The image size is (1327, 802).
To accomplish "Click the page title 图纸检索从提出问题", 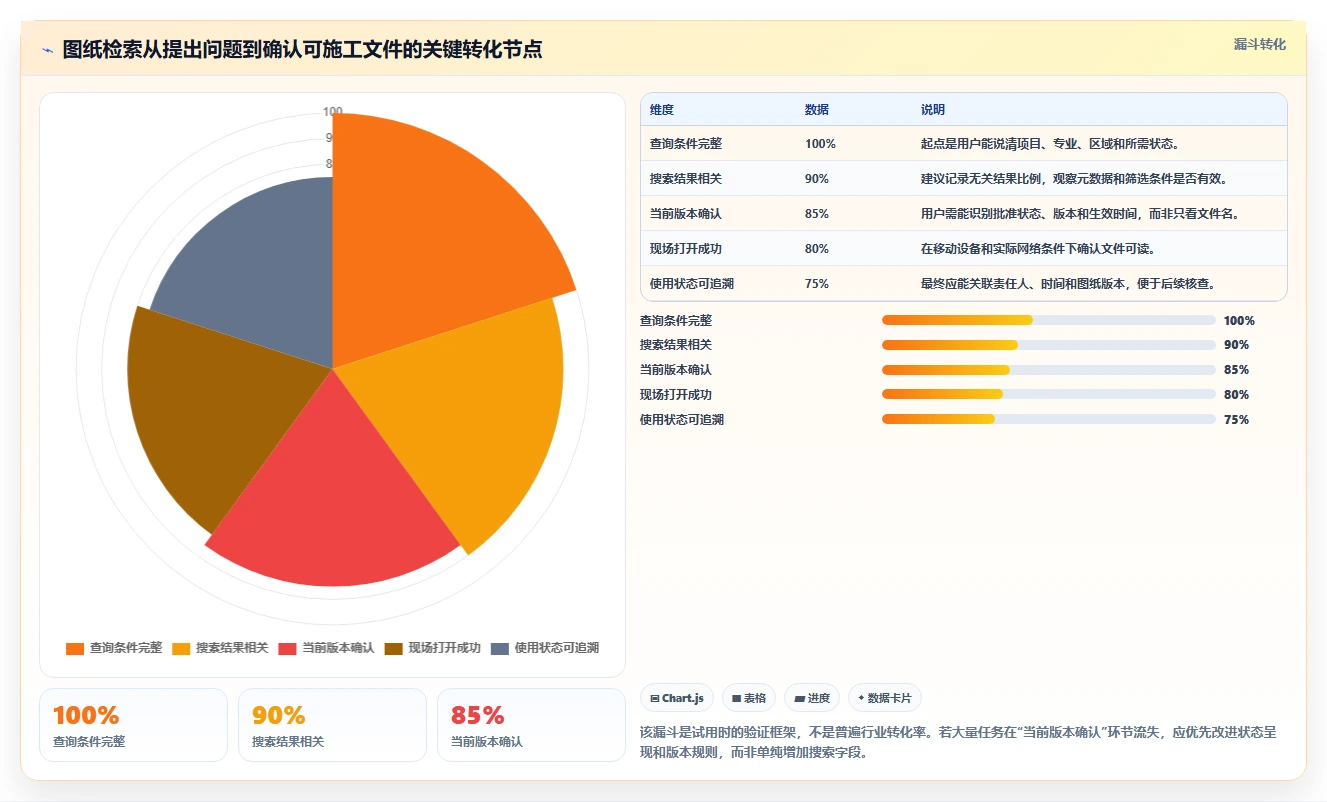I will (302, 50).
